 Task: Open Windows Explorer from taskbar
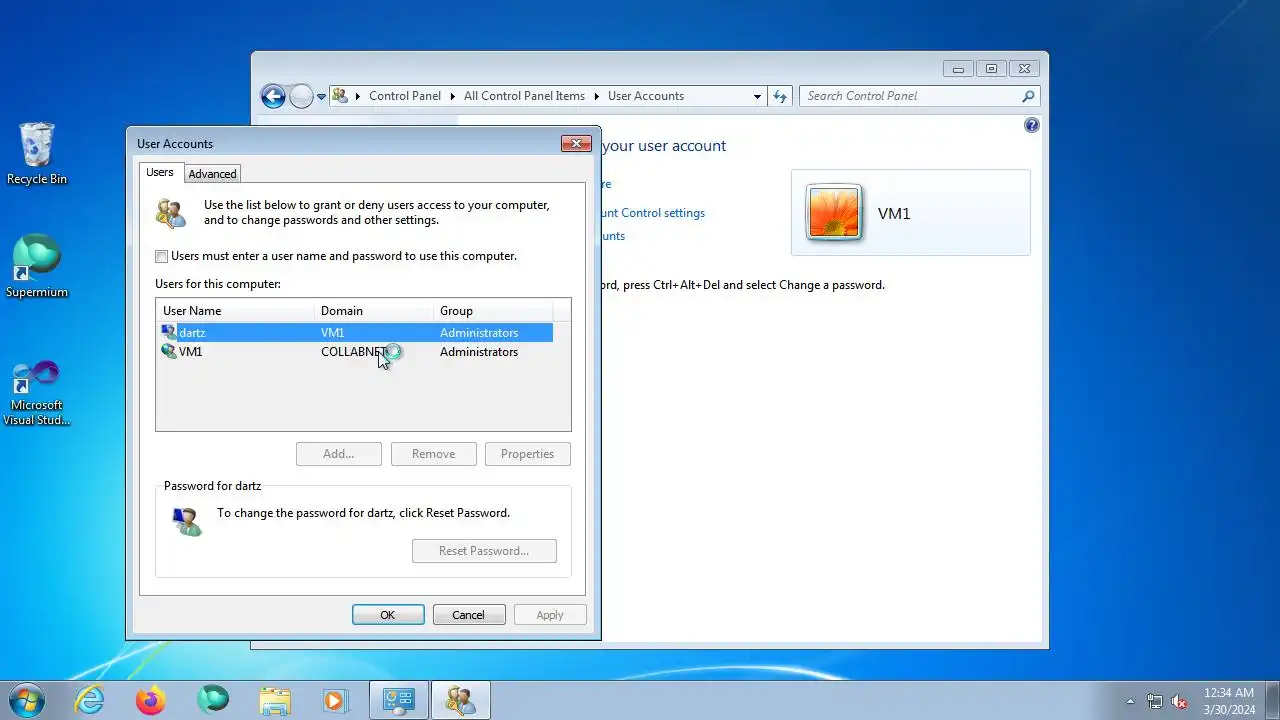(x=274, y=700)
